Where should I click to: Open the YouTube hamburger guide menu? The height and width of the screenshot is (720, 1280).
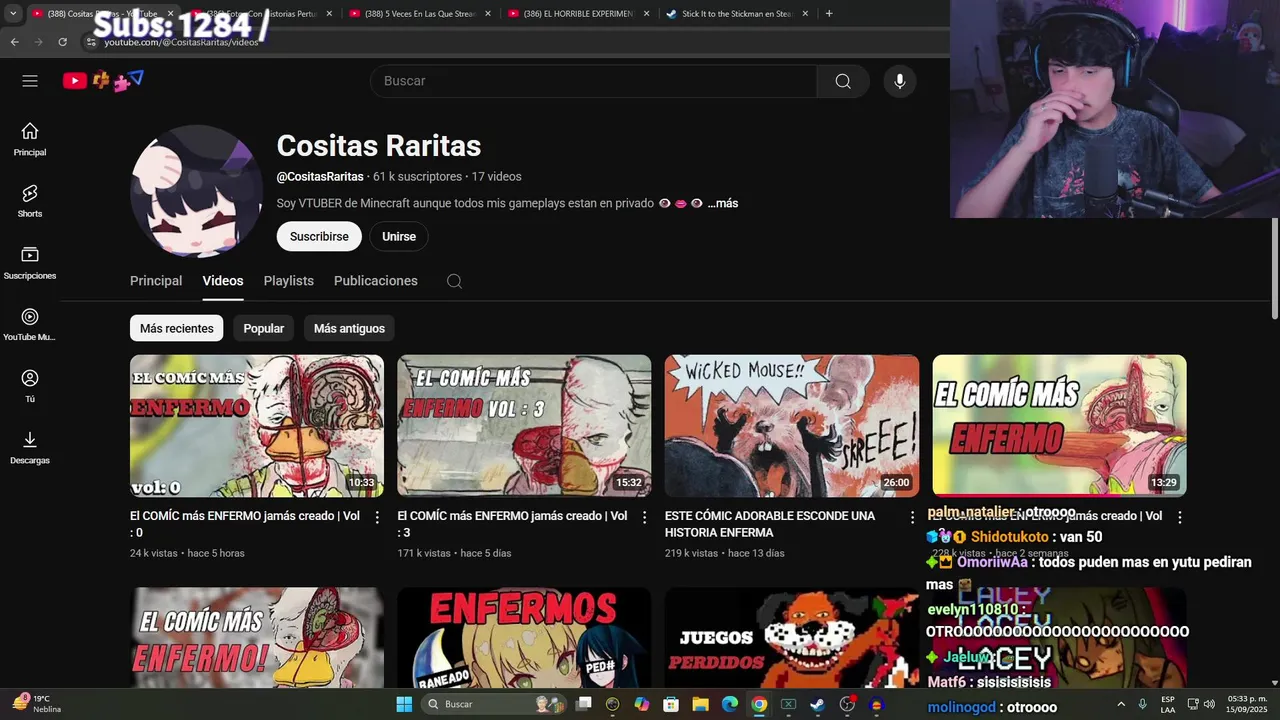(x=30, y=81)
